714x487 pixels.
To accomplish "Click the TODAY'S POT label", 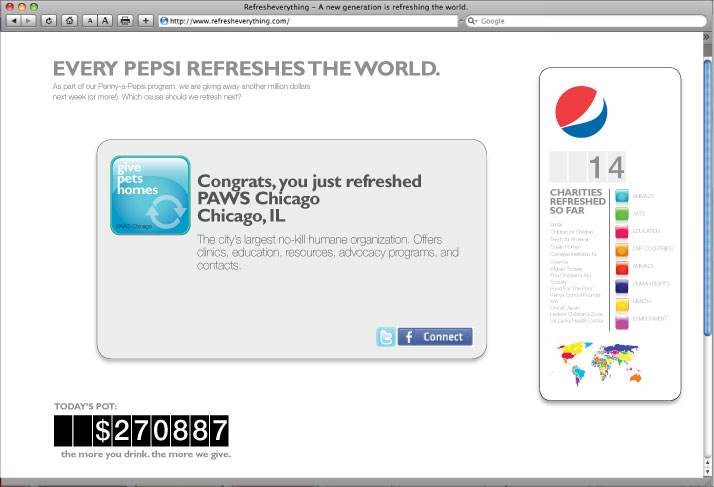I will pyautogui.click(x=86, y=406).
